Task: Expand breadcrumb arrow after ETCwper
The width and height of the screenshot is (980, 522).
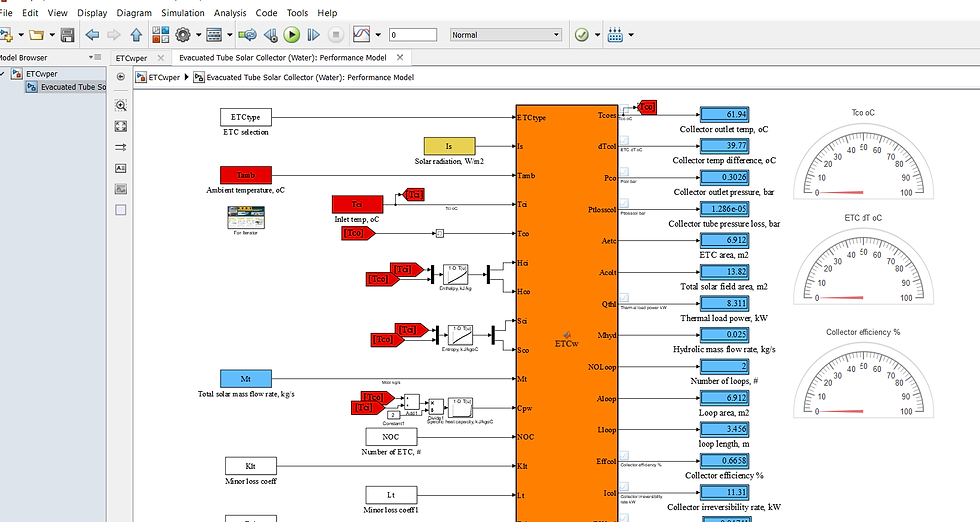Action: [186, 78]
